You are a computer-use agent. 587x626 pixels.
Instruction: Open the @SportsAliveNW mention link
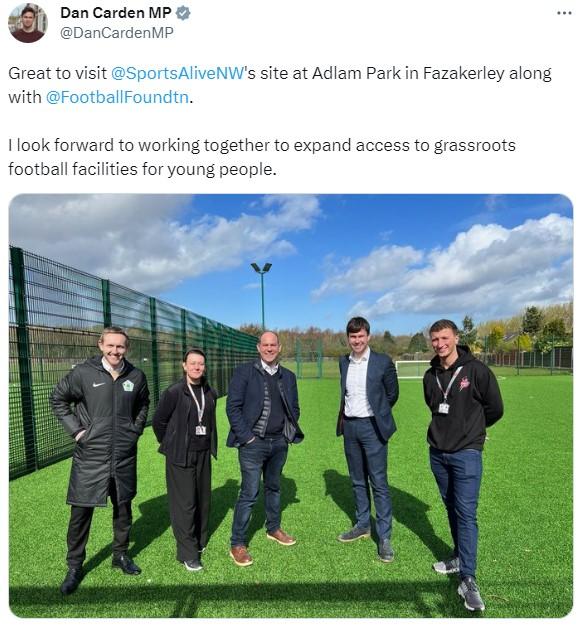click(x=177, y=73)
